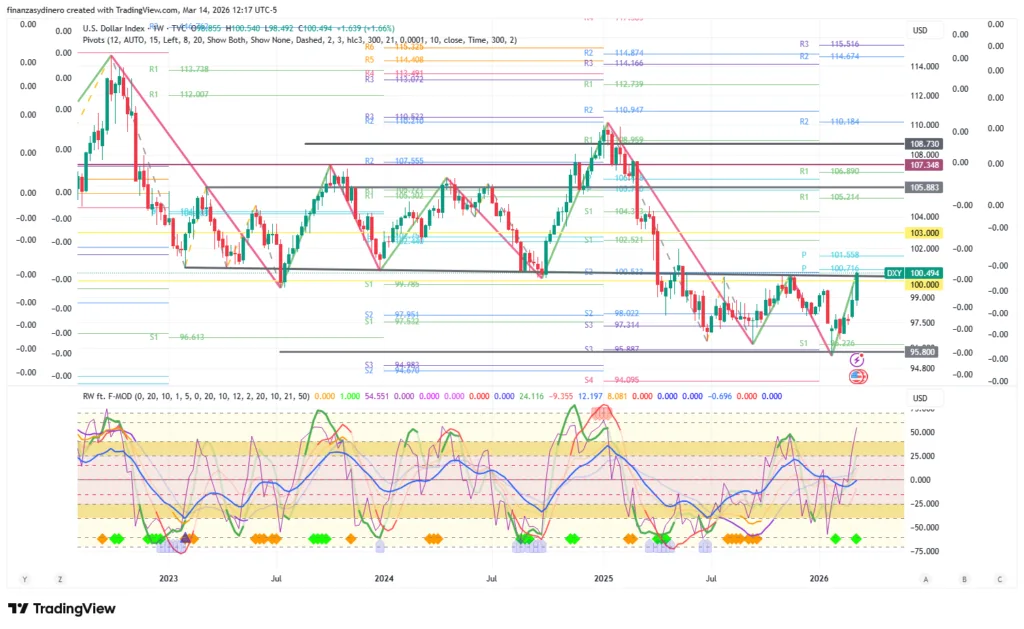Click the US flag economic event icon
This screenshot has width=1024, height=629.
tap(857, 376)
